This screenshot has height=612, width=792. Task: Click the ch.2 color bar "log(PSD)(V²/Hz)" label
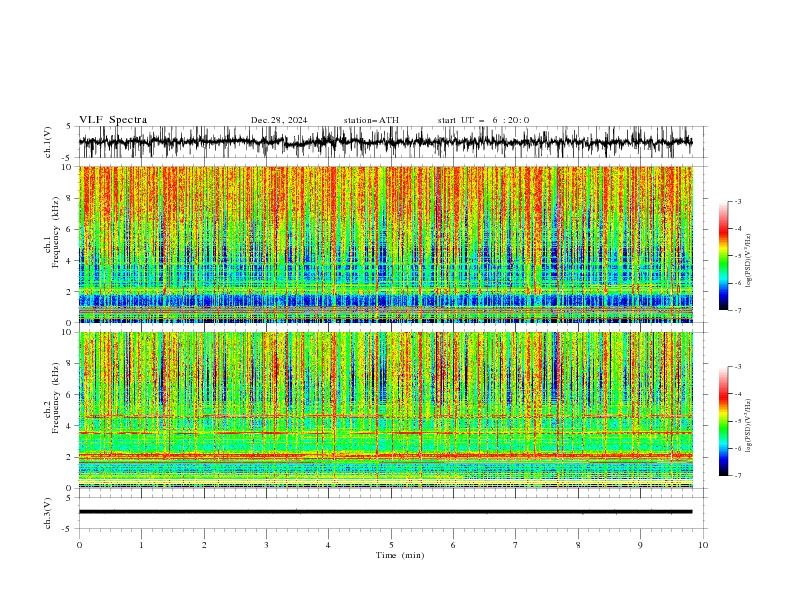tap(748, 426)
